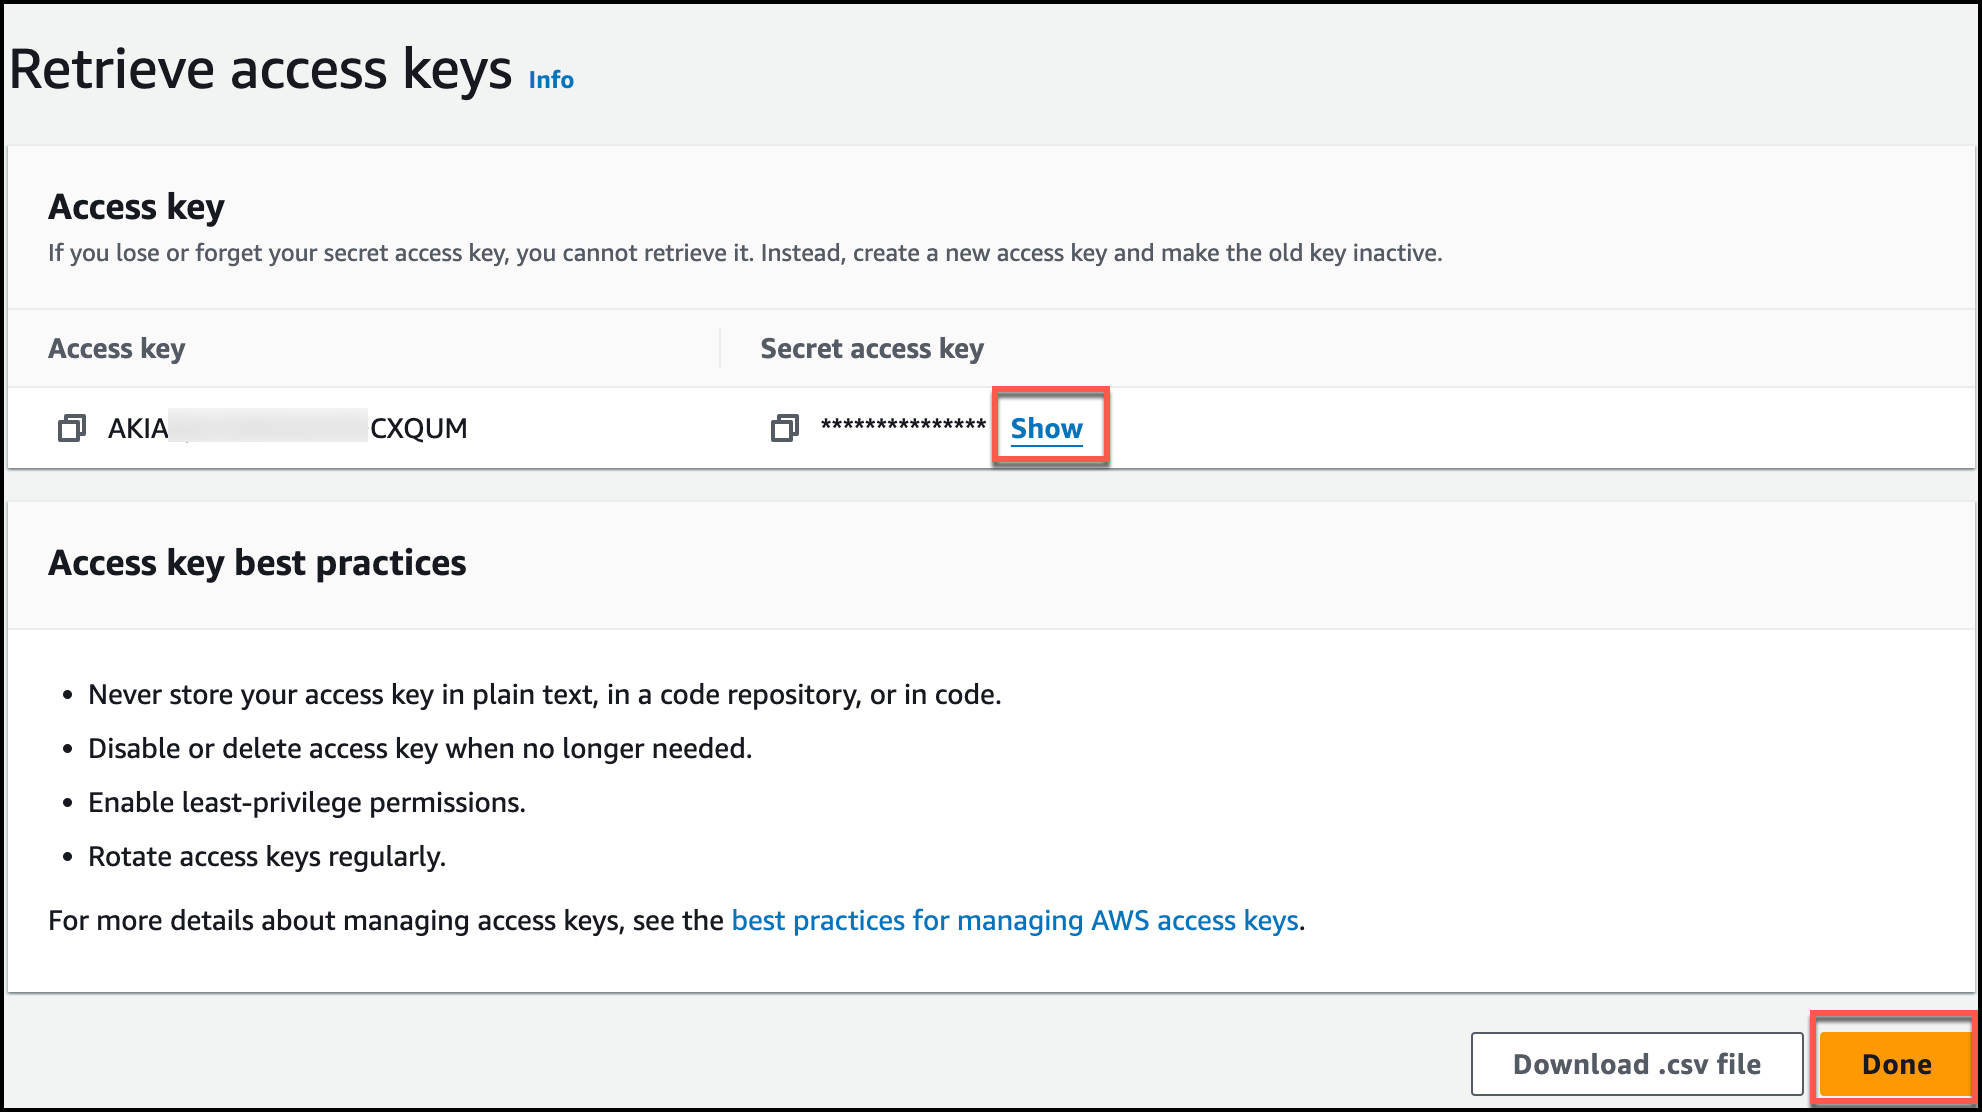
Task: Click the bold Access key section heading
Action: [137, 207]
